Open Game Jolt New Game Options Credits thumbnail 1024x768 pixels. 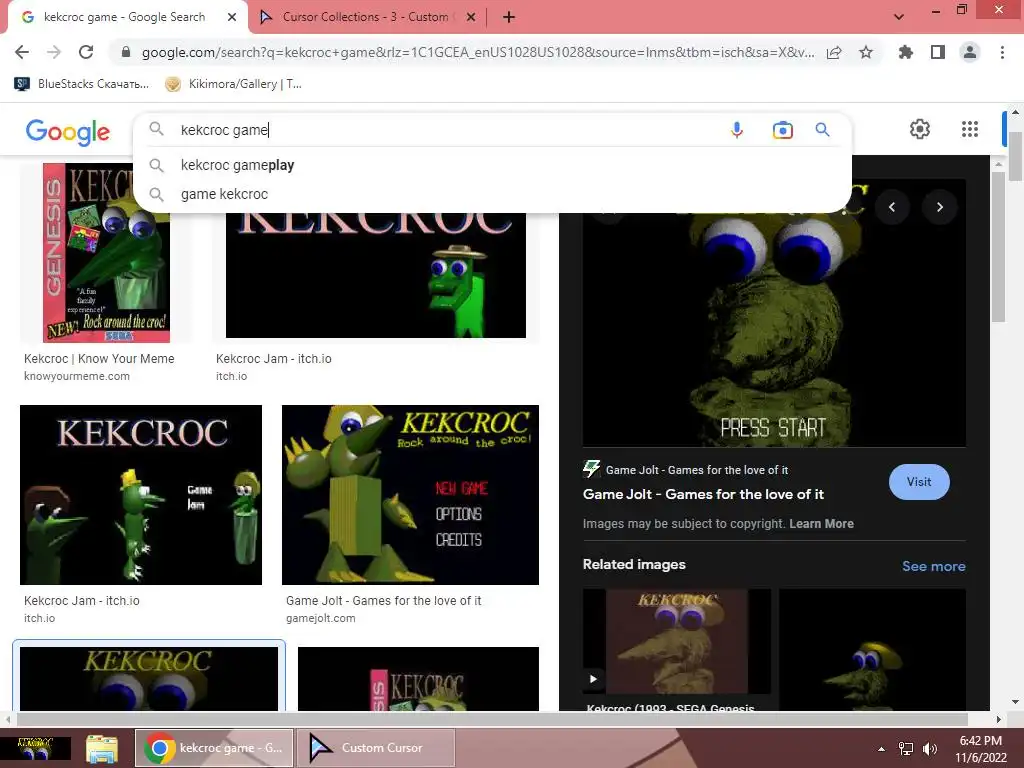point(410,494)
